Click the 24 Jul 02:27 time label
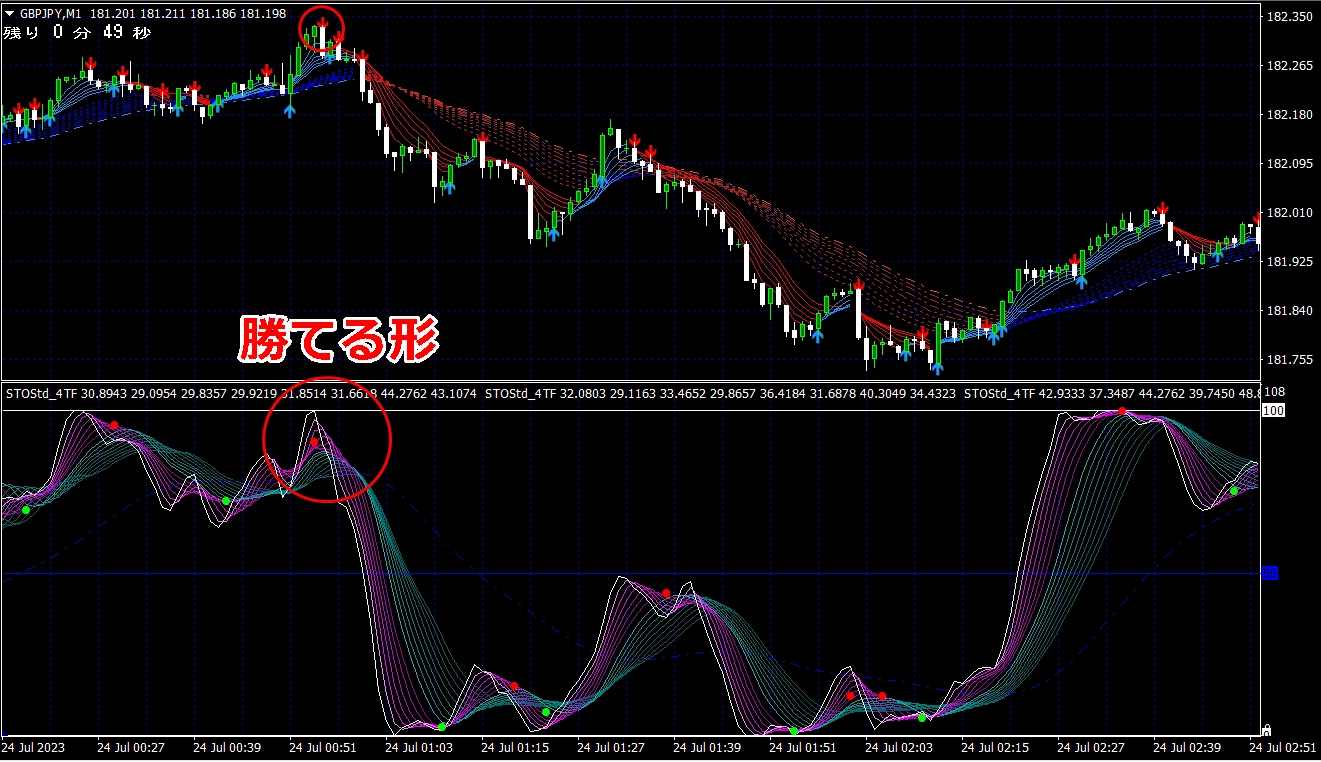Screen dimensions: 1321x762 1091,747
